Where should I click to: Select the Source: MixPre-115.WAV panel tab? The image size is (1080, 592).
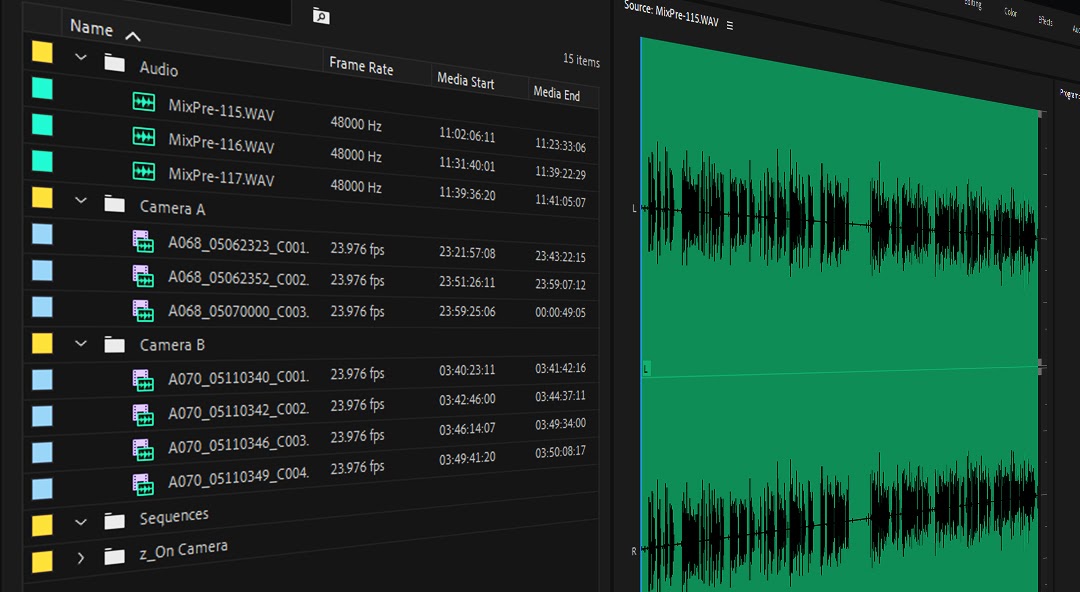[x=671, y=14]
